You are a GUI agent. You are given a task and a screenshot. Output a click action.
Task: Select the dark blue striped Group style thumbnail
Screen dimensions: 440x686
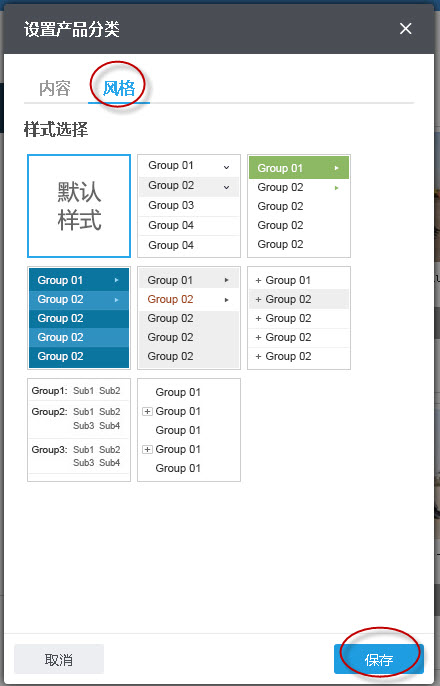pyautogui.click(x=79, y=318)
